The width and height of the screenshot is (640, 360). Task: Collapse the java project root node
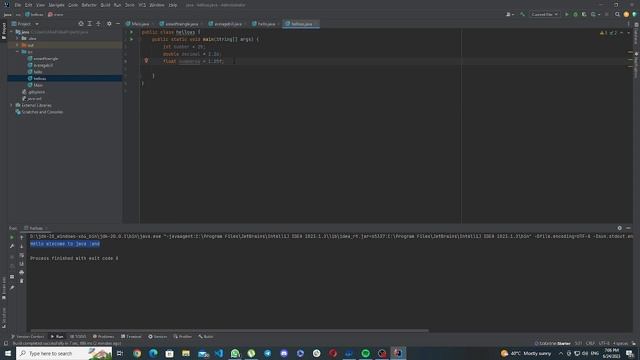click(11, 32)
